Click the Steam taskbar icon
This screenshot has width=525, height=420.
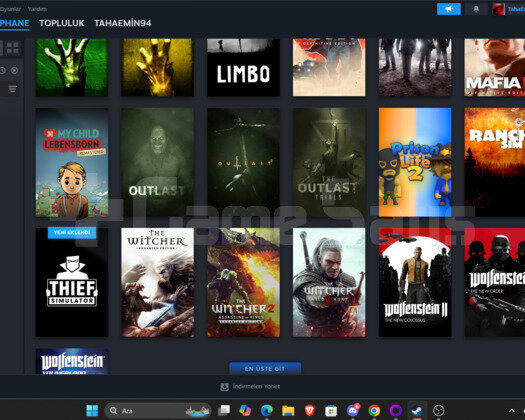417,411
